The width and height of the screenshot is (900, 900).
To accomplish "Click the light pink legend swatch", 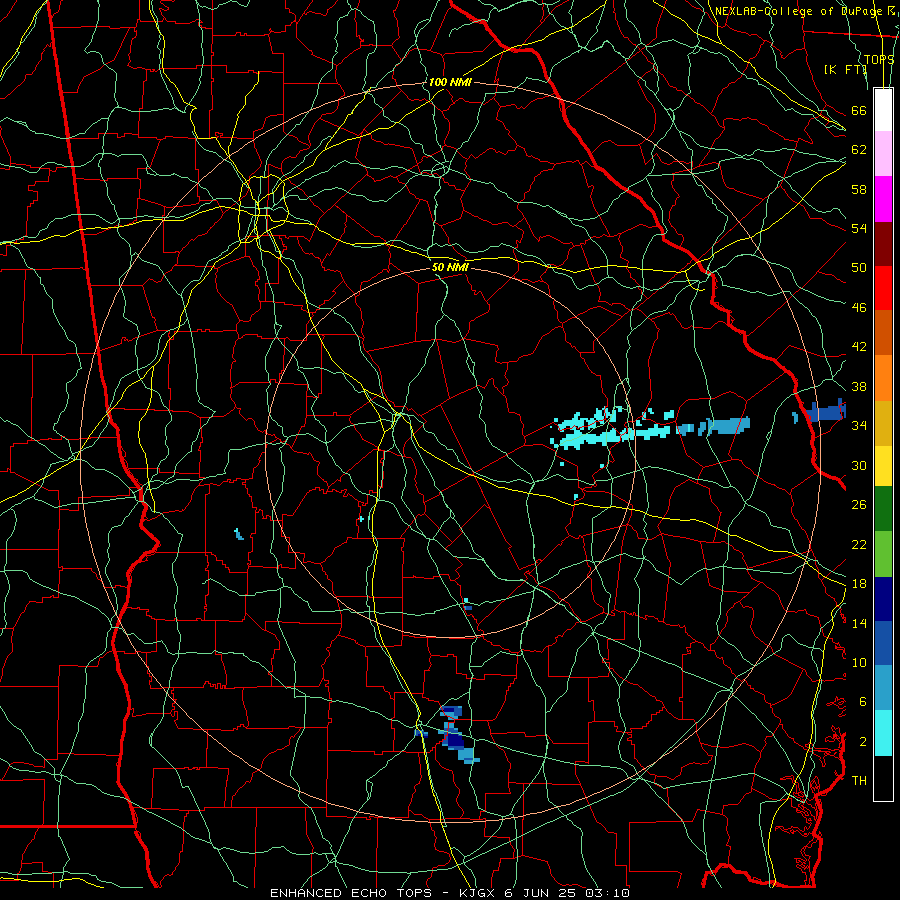I will [883, 153].
